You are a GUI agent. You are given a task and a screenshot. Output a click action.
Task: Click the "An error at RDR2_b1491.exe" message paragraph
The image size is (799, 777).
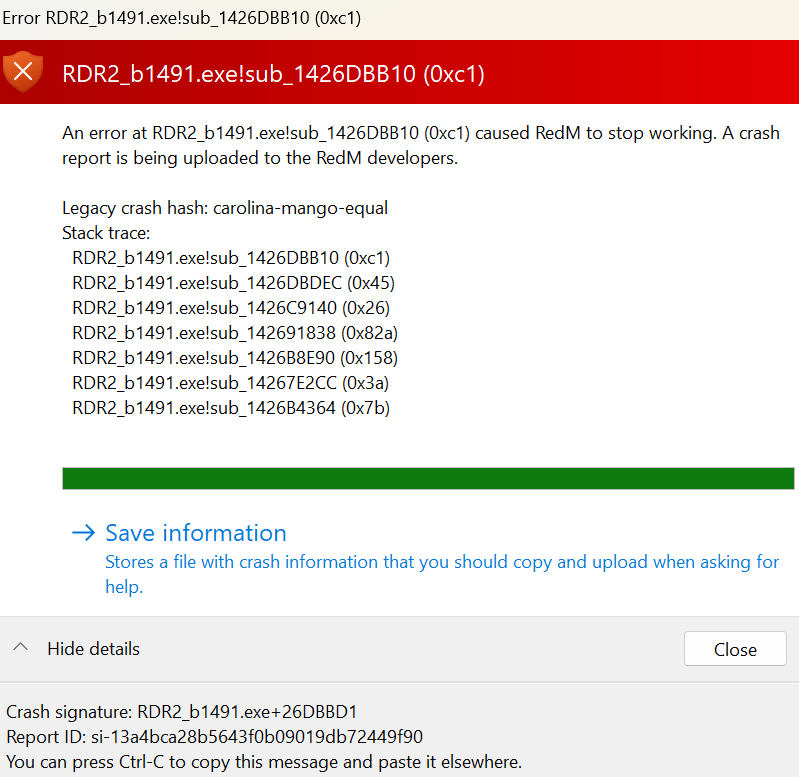click(x=421, y=145)
